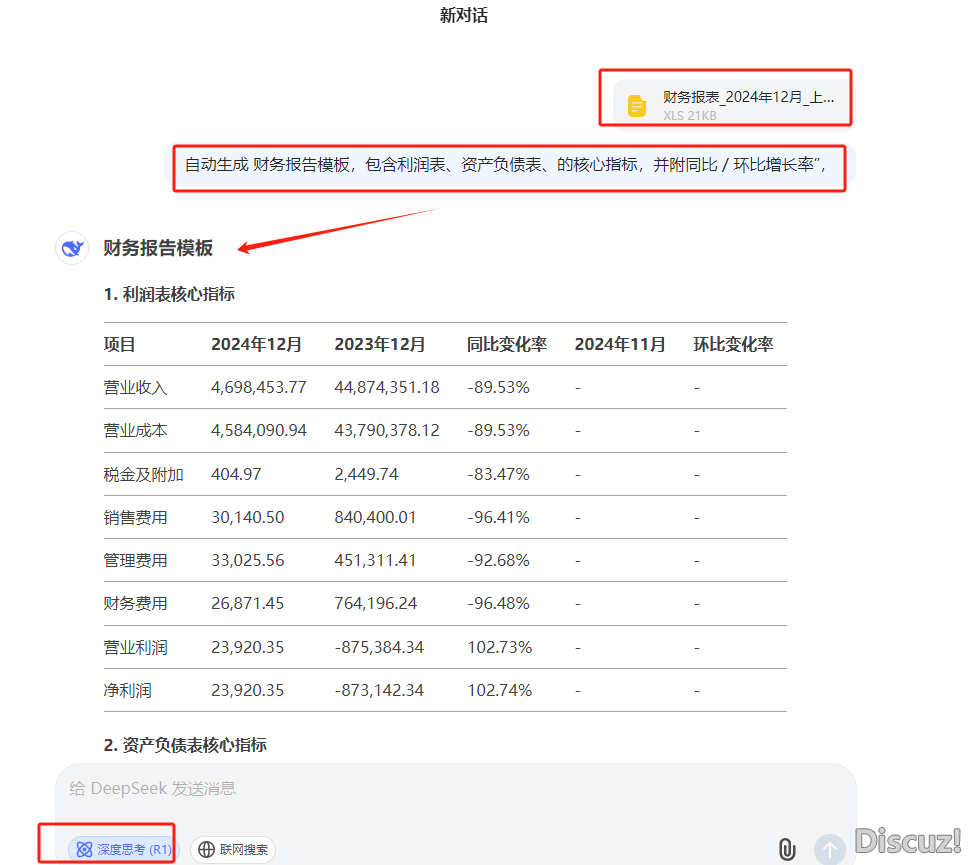Toggle the 联网搜索 web search button
978x865 pixels.
(233, 849)
